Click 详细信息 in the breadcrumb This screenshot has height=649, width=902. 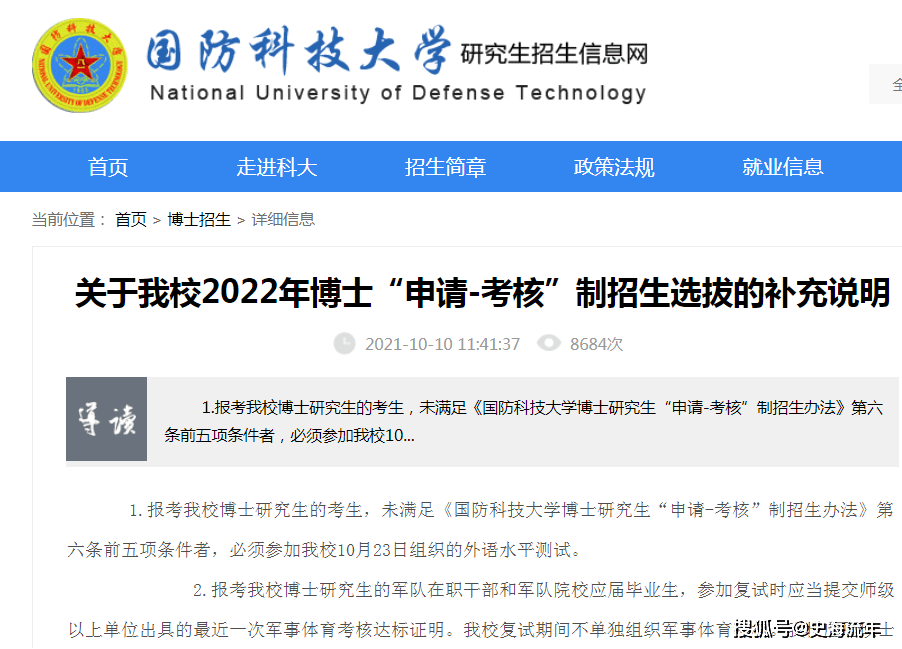(283, 219)
